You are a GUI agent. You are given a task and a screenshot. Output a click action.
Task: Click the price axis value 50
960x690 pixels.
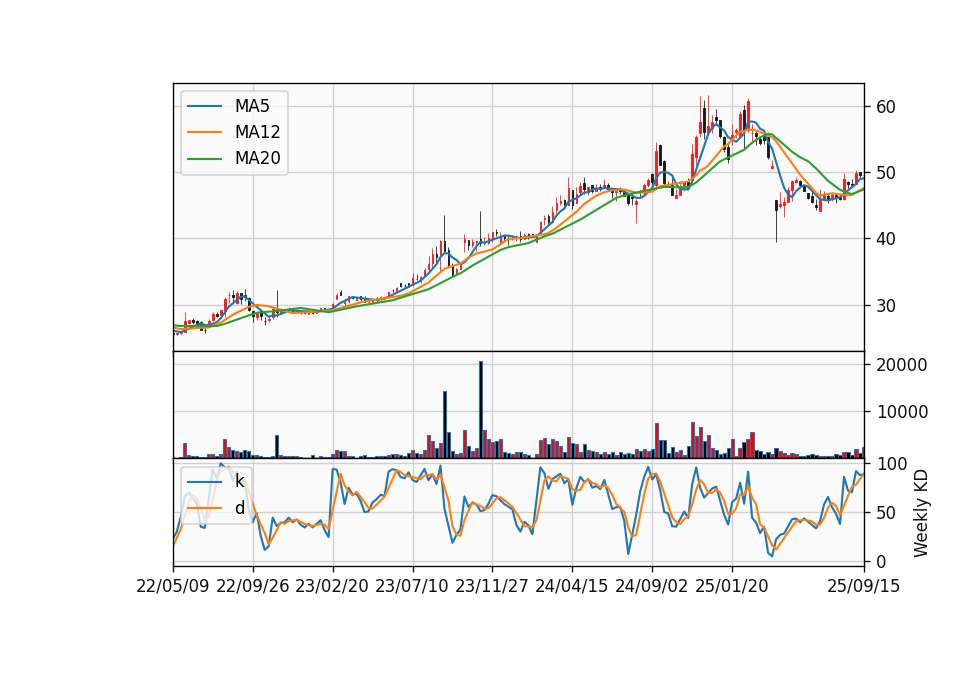pos(886,173)
